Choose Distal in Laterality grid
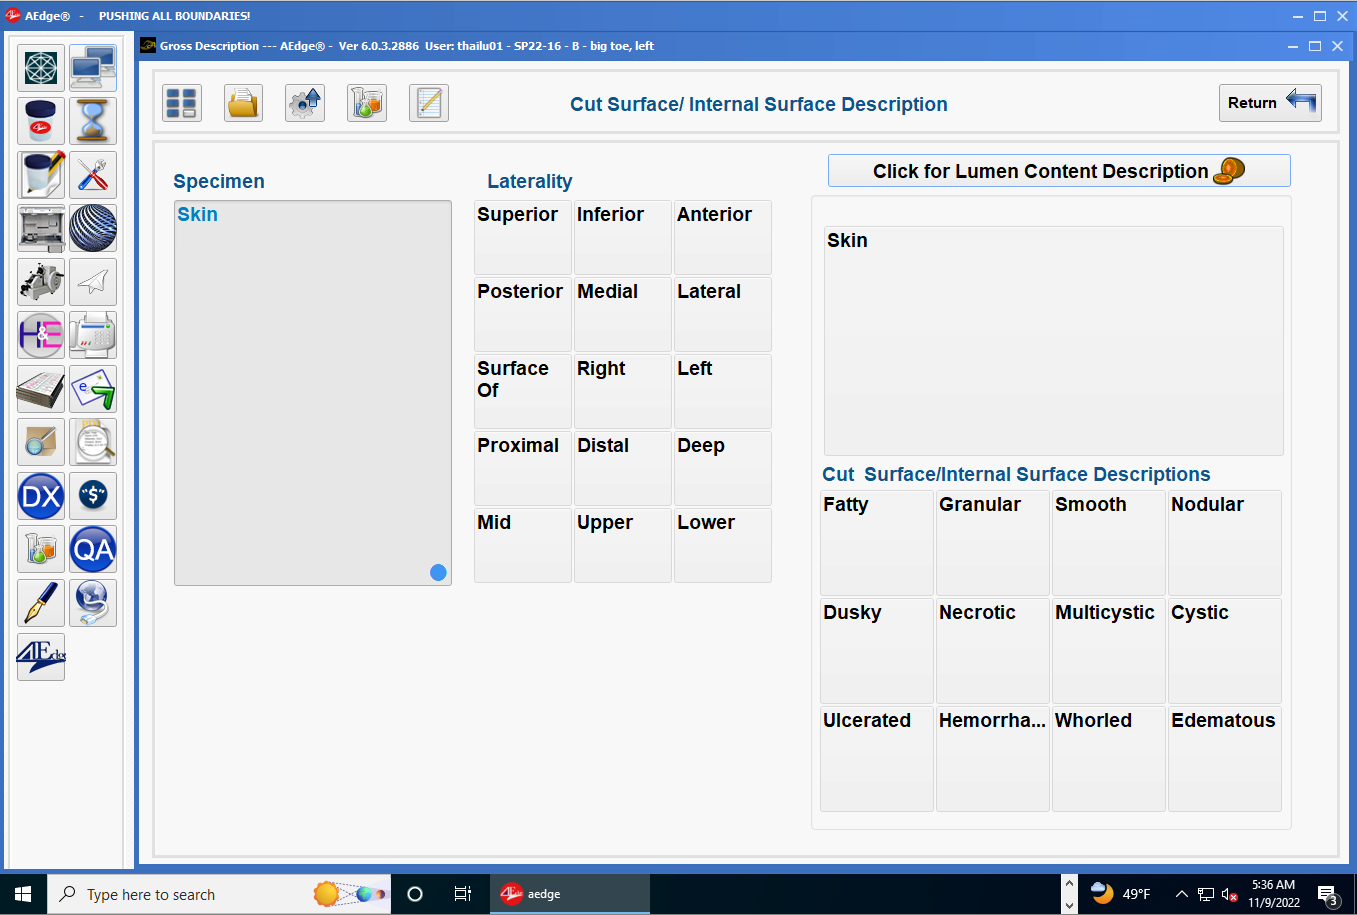1357x915 pixels. coord(623,469)
